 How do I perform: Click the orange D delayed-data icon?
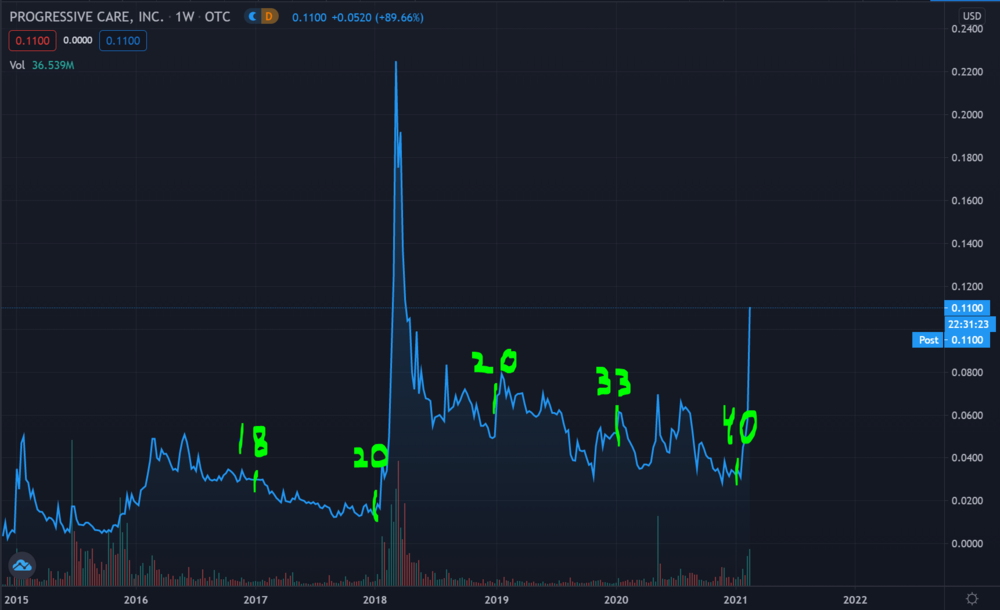tap(269, 17)
